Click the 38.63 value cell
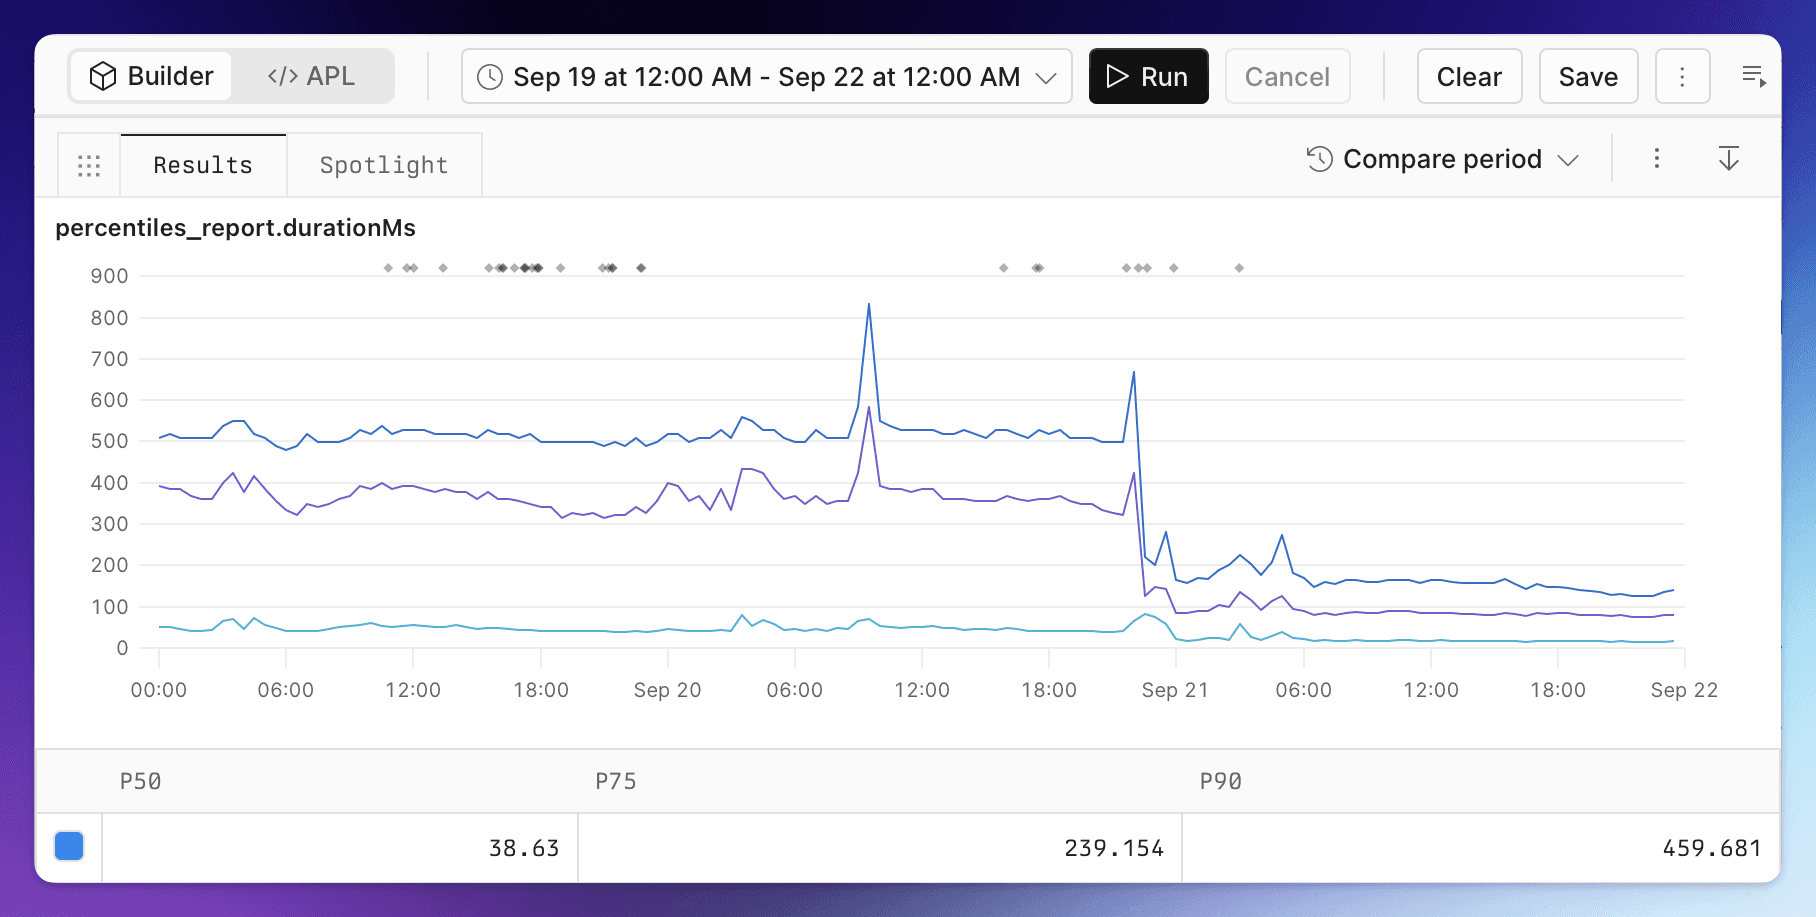Screen dimensions: 1816x917 coord(340,848)
